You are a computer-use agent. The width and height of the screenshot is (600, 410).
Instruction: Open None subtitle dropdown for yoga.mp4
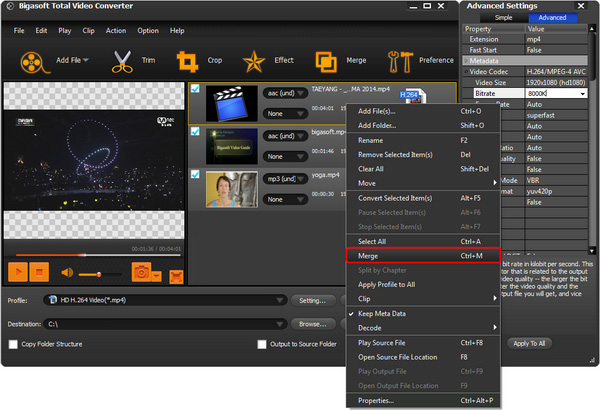coord(285,199)
